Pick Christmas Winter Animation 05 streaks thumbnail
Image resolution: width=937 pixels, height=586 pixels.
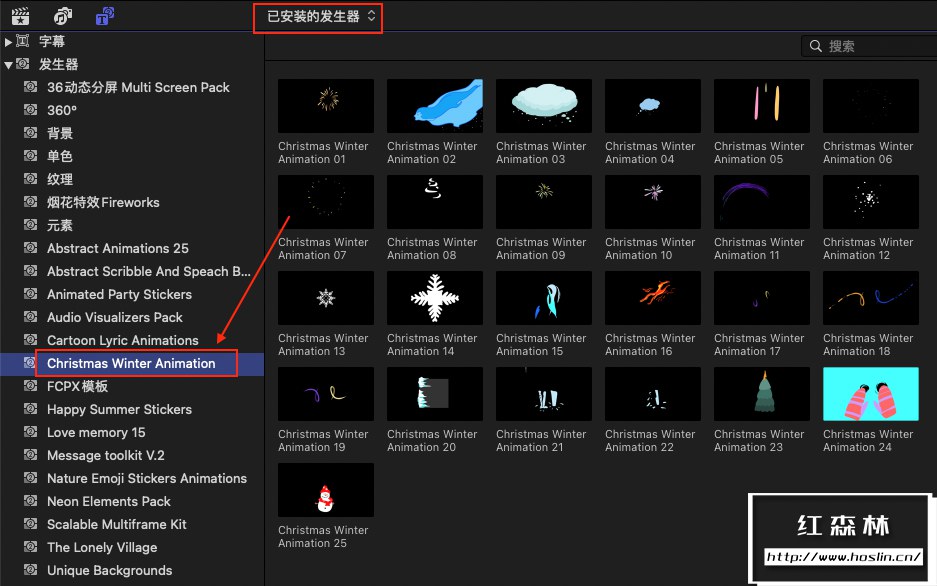762,106
